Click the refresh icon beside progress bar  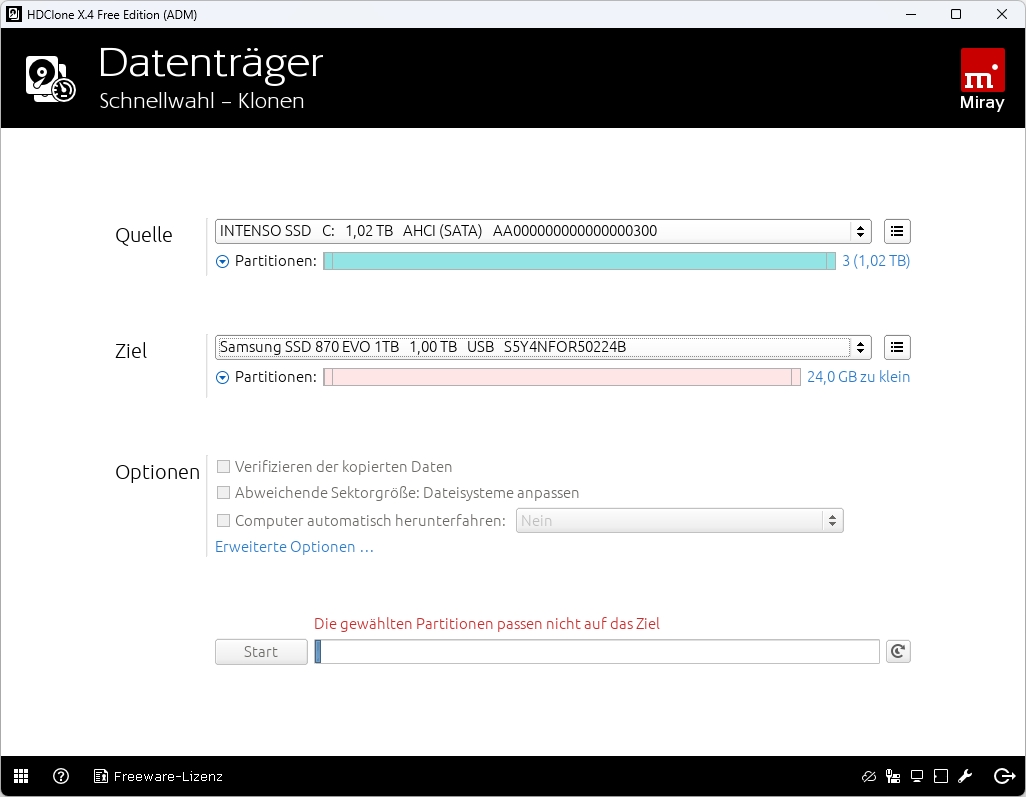pyautogui.click(x=898, y=651)
